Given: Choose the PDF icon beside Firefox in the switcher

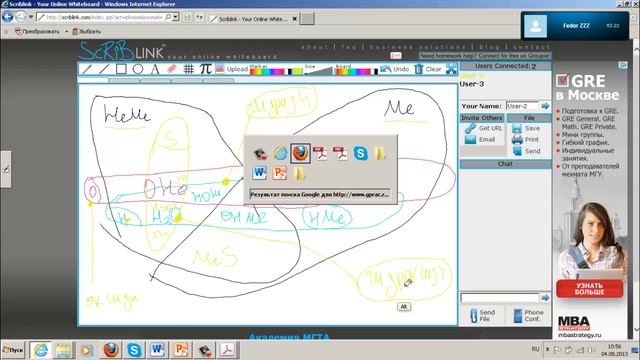Looking at the screenshot, I should [x=320, y=153].
